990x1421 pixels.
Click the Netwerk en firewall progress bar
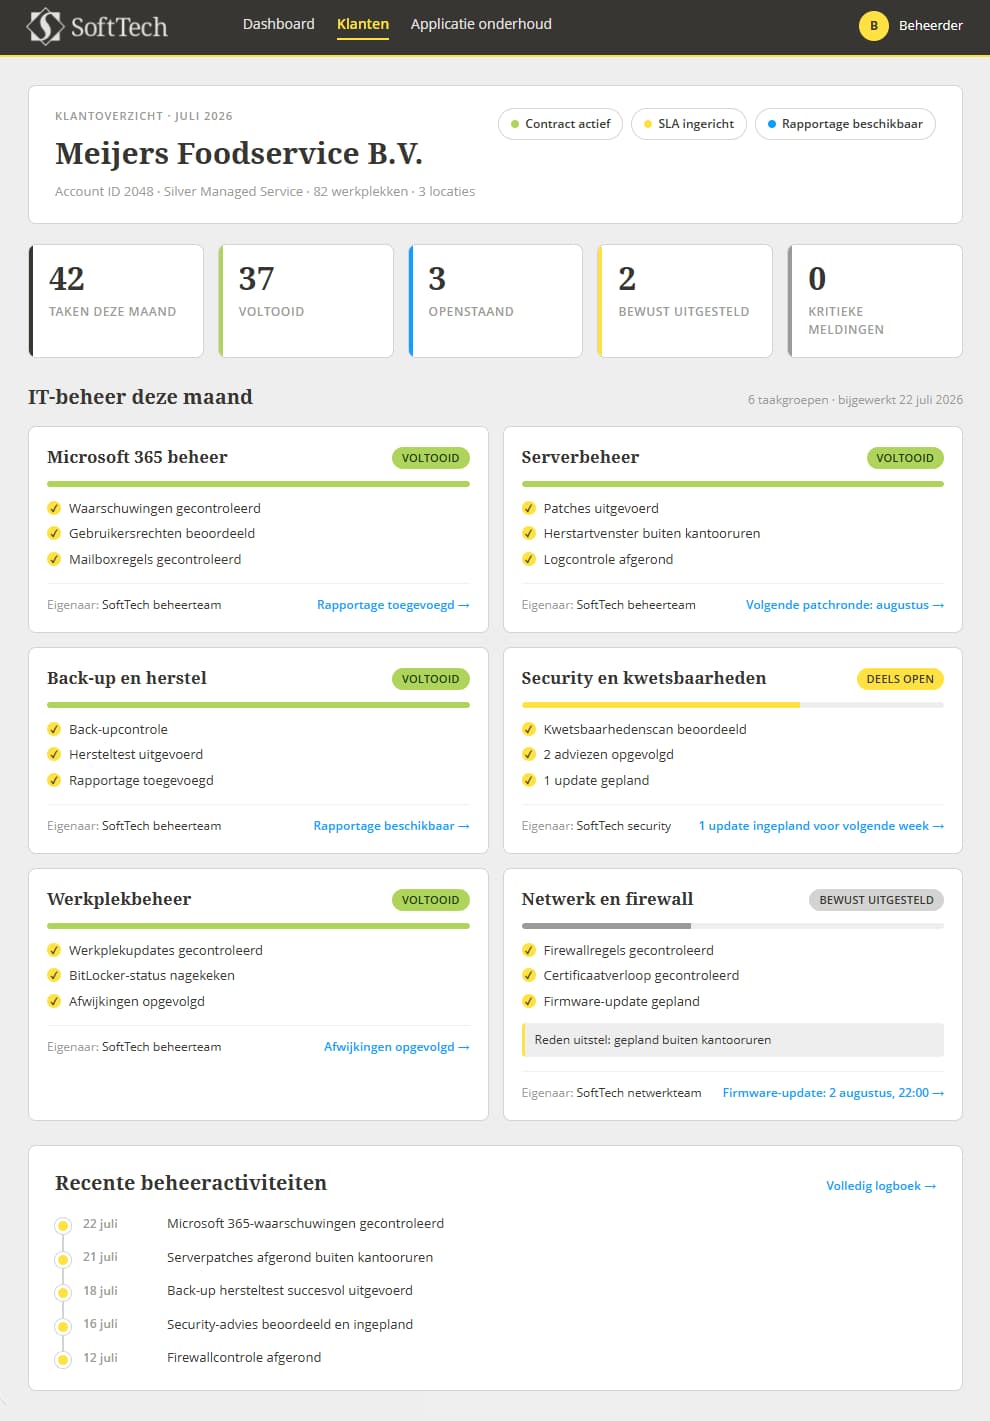(x=733, y=926)
